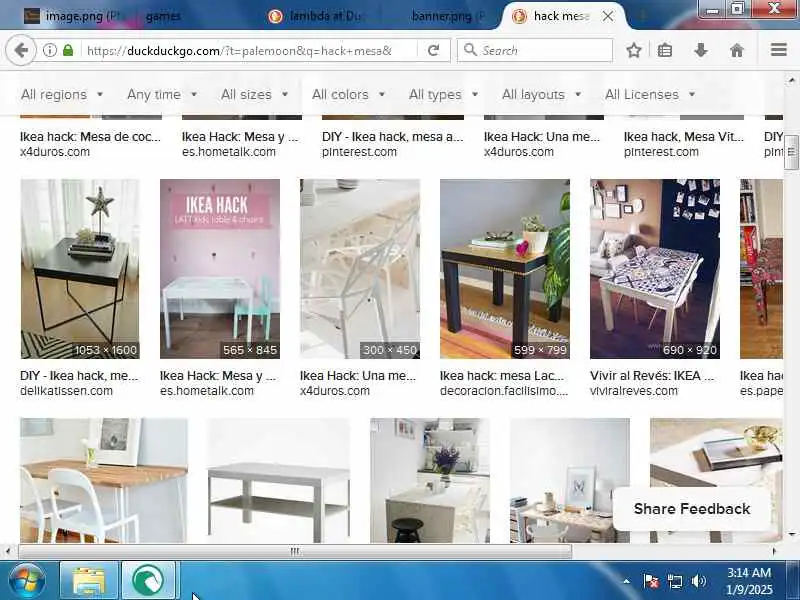Screen dimensions: 800x600
Task: Switch to the Pale Moon taskbar icon
Action: point(148,581)
